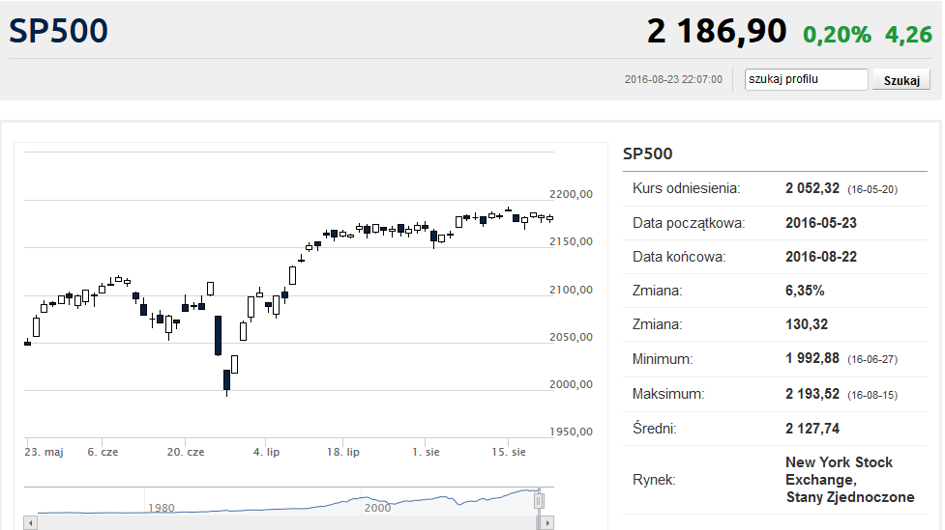Click the green 0,20% change value
The width and height of the screenshot is (945, 530).
(837, 34)
